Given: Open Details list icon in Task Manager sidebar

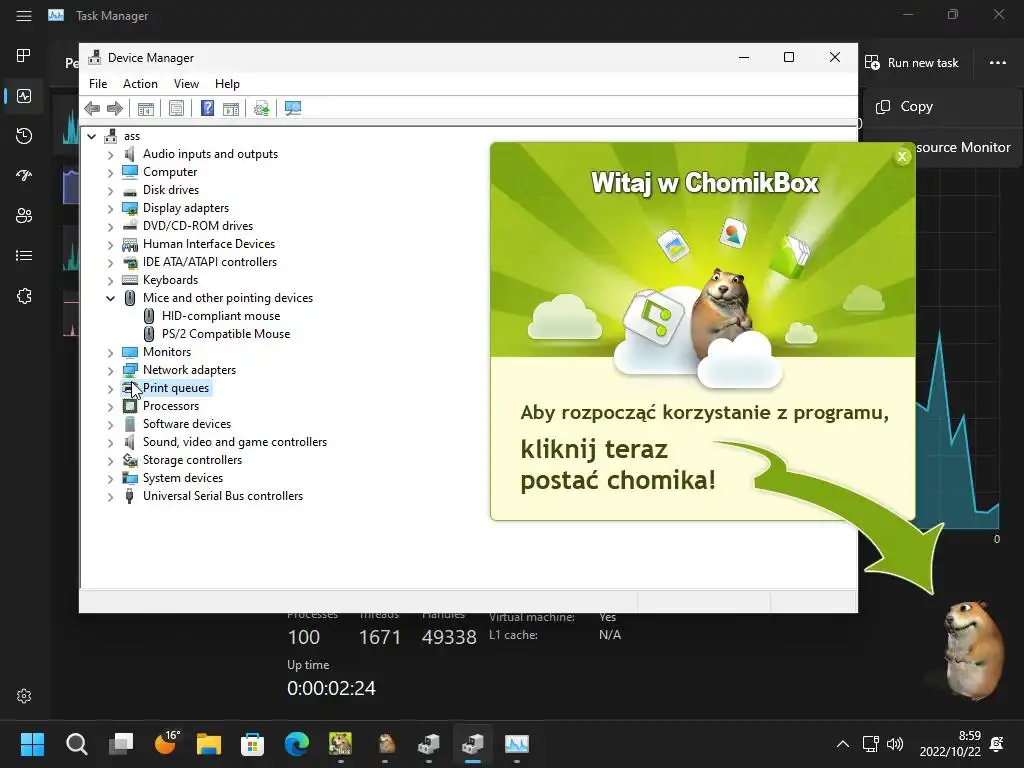Looking at the screenshot, I should click(24, 255).
